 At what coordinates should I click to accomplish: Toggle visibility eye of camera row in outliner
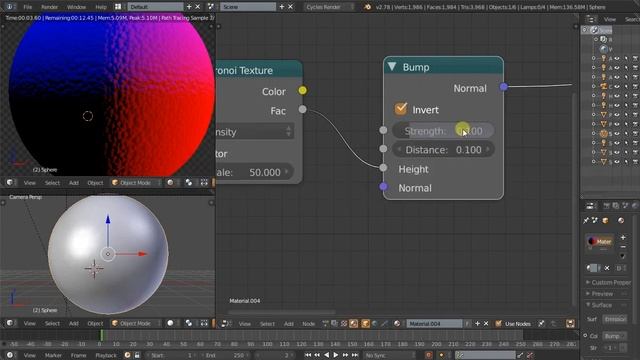(x=617, y=87)
